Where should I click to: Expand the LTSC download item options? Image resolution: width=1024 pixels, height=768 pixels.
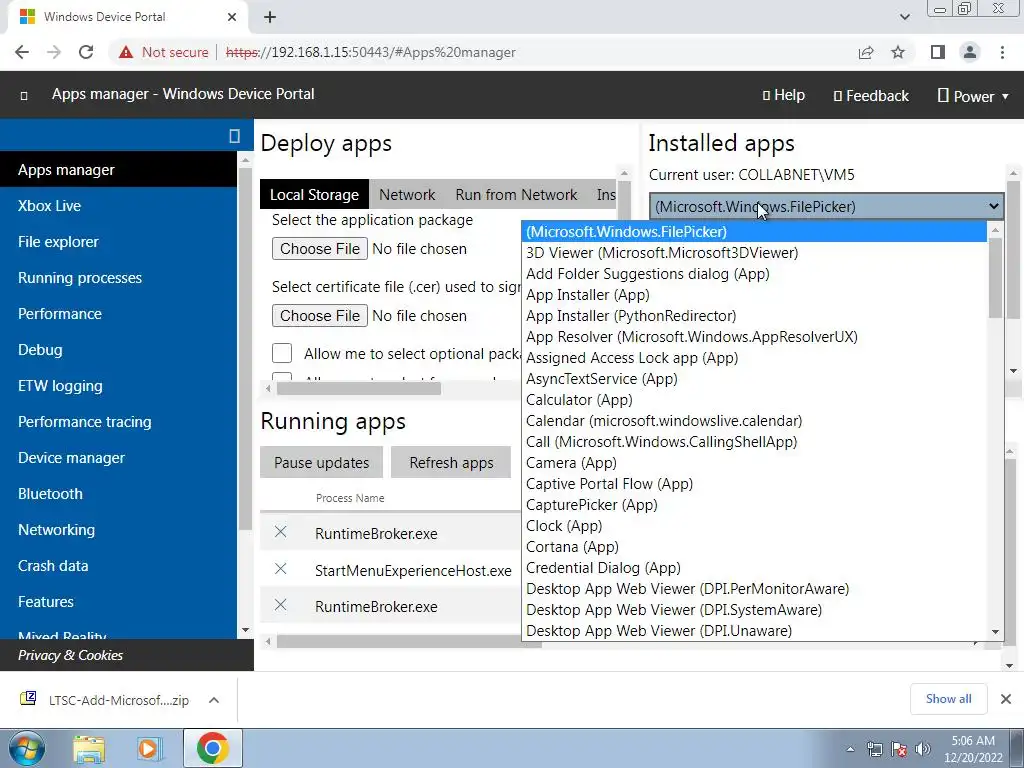[x=214, y=700]
